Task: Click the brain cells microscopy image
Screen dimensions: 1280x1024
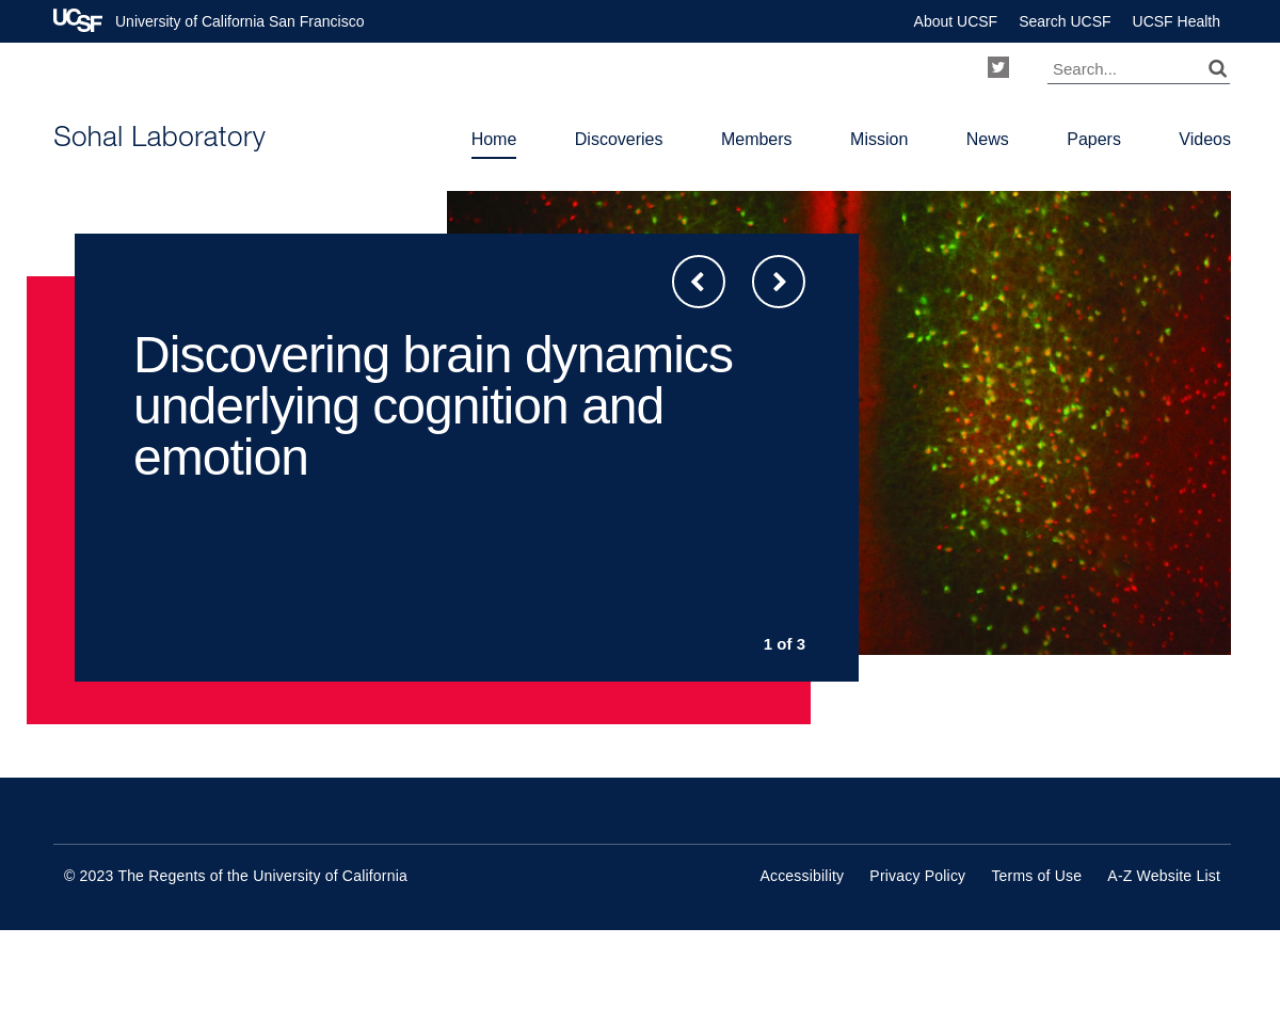Action: [1045, 422]
